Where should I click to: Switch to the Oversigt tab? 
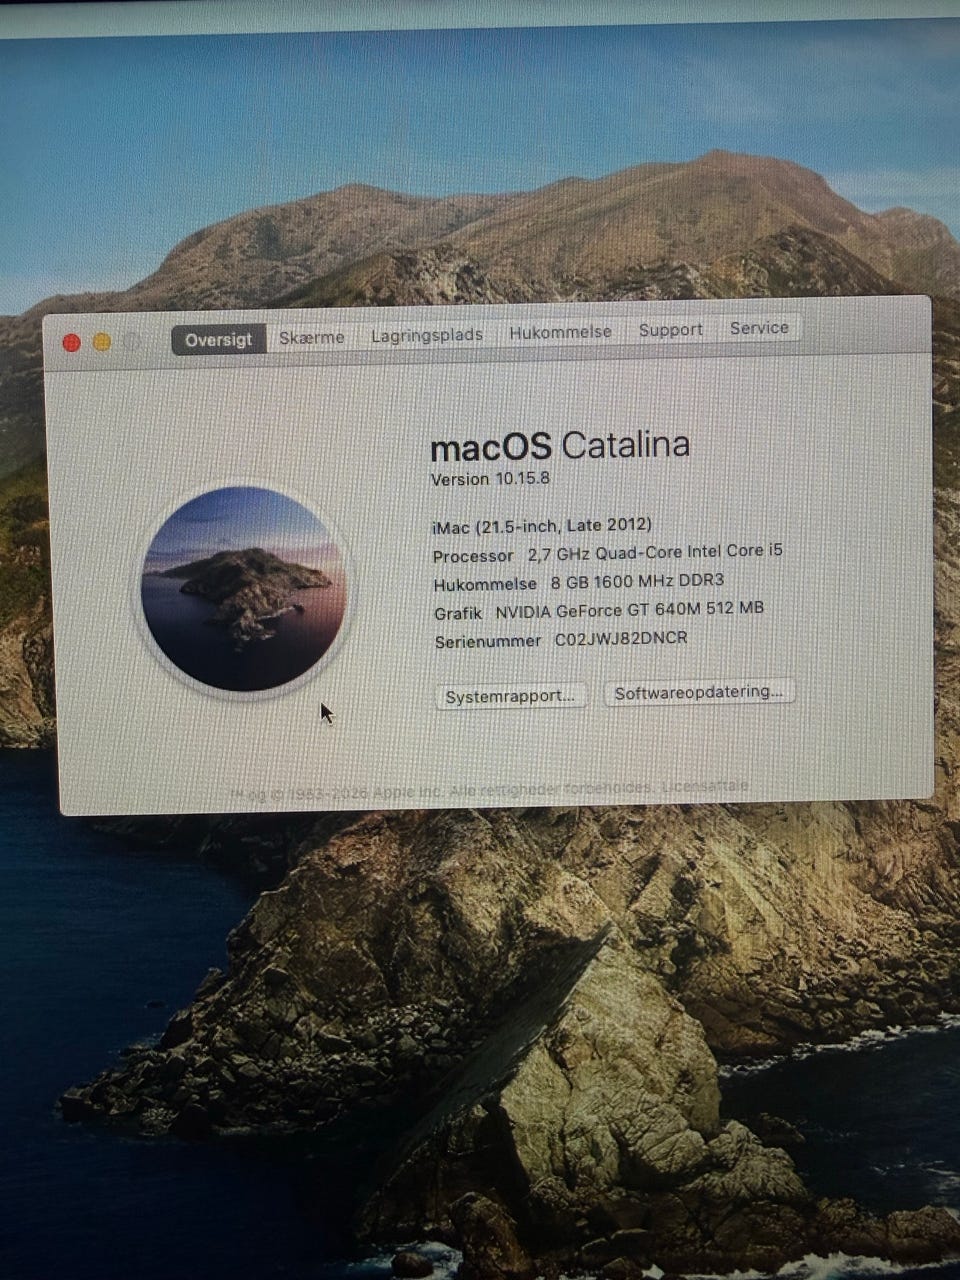tap(218, 339)
